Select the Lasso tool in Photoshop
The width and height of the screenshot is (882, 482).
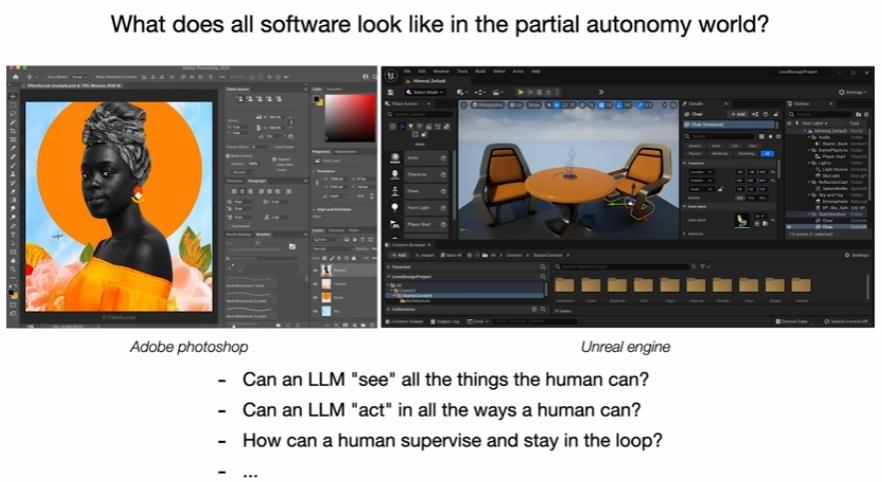[12, 114]
